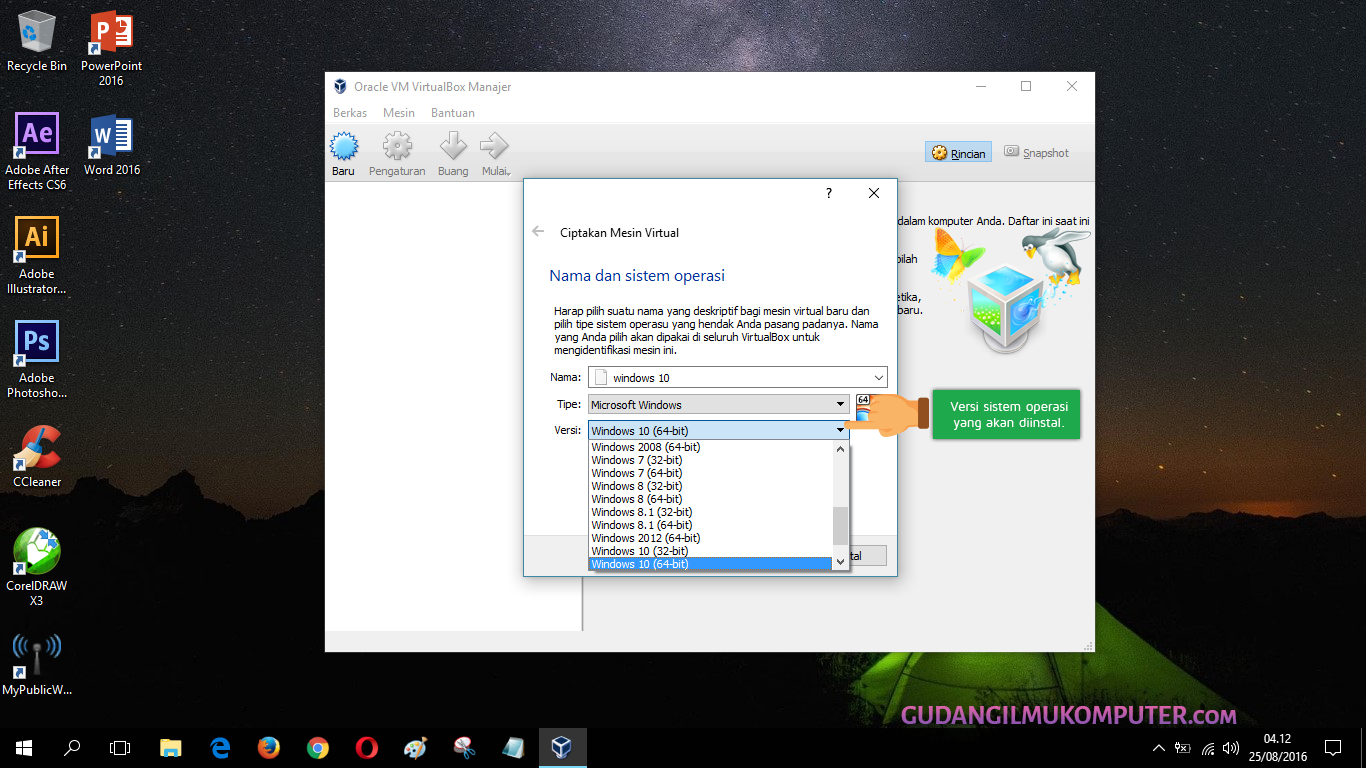Open Pengaturan (Settings) in the toolbar

(397, 155)
